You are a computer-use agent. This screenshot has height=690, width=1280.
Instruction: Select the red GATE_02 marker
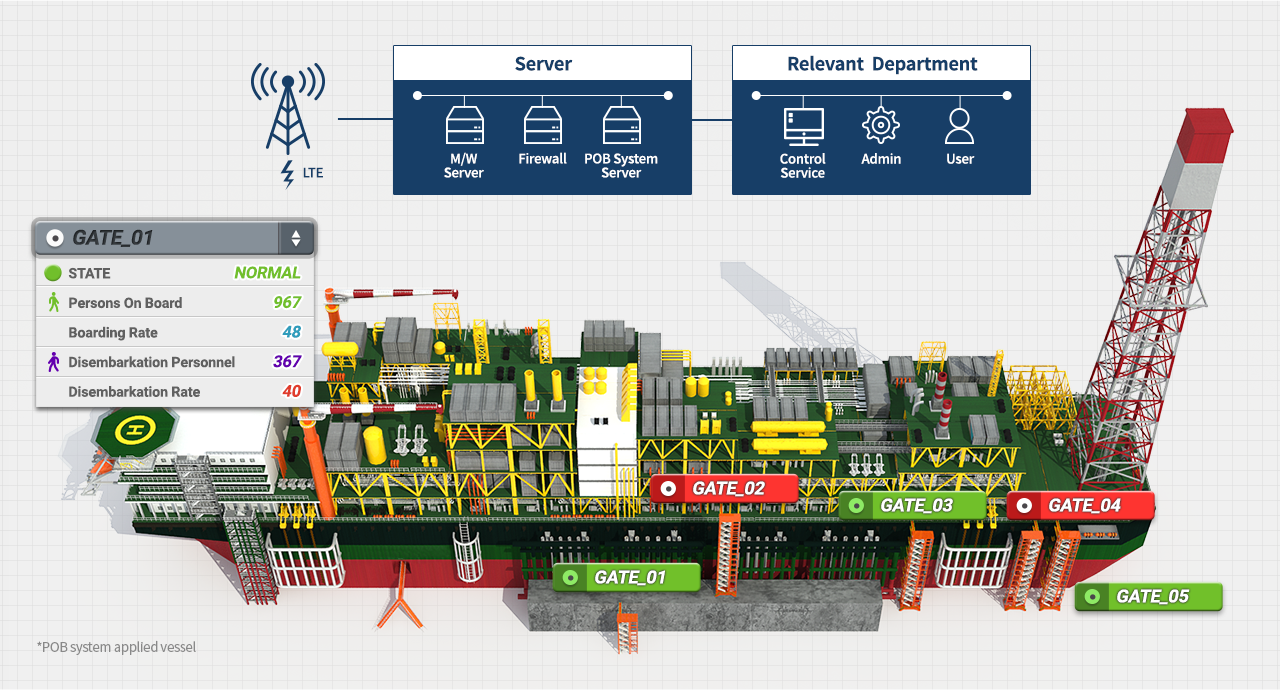coord(724,489)
